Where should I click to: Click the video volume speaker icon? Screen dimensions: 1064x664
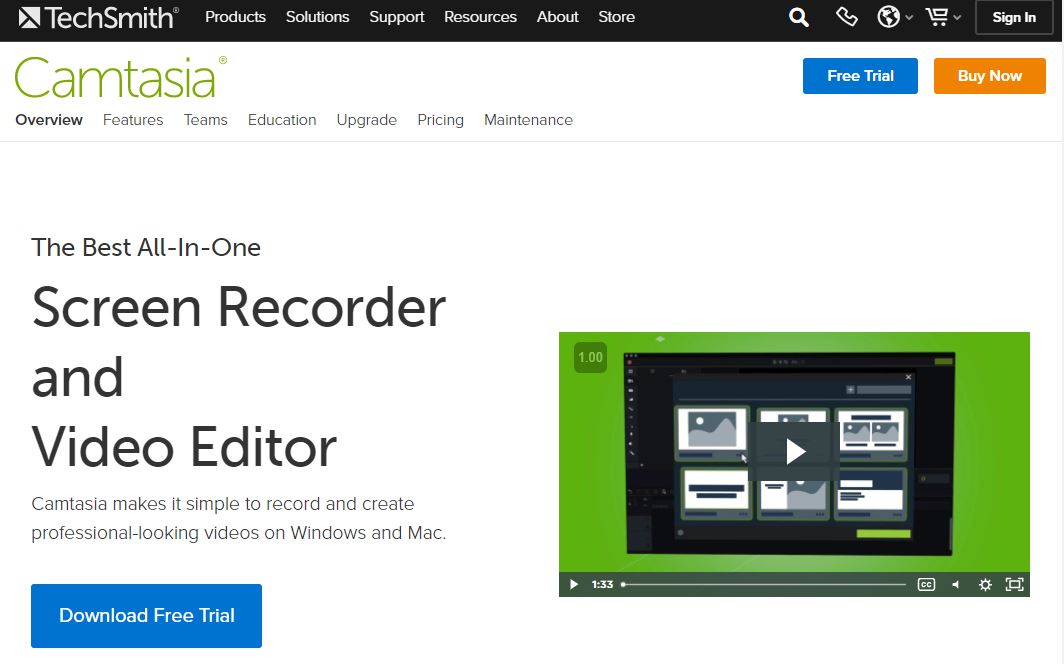(956, 585)
